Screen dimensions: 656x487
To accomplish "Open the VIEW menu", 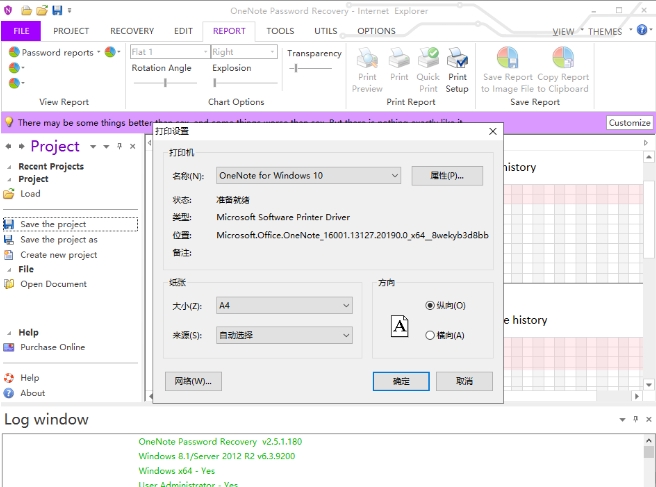I will pos(563,32).
